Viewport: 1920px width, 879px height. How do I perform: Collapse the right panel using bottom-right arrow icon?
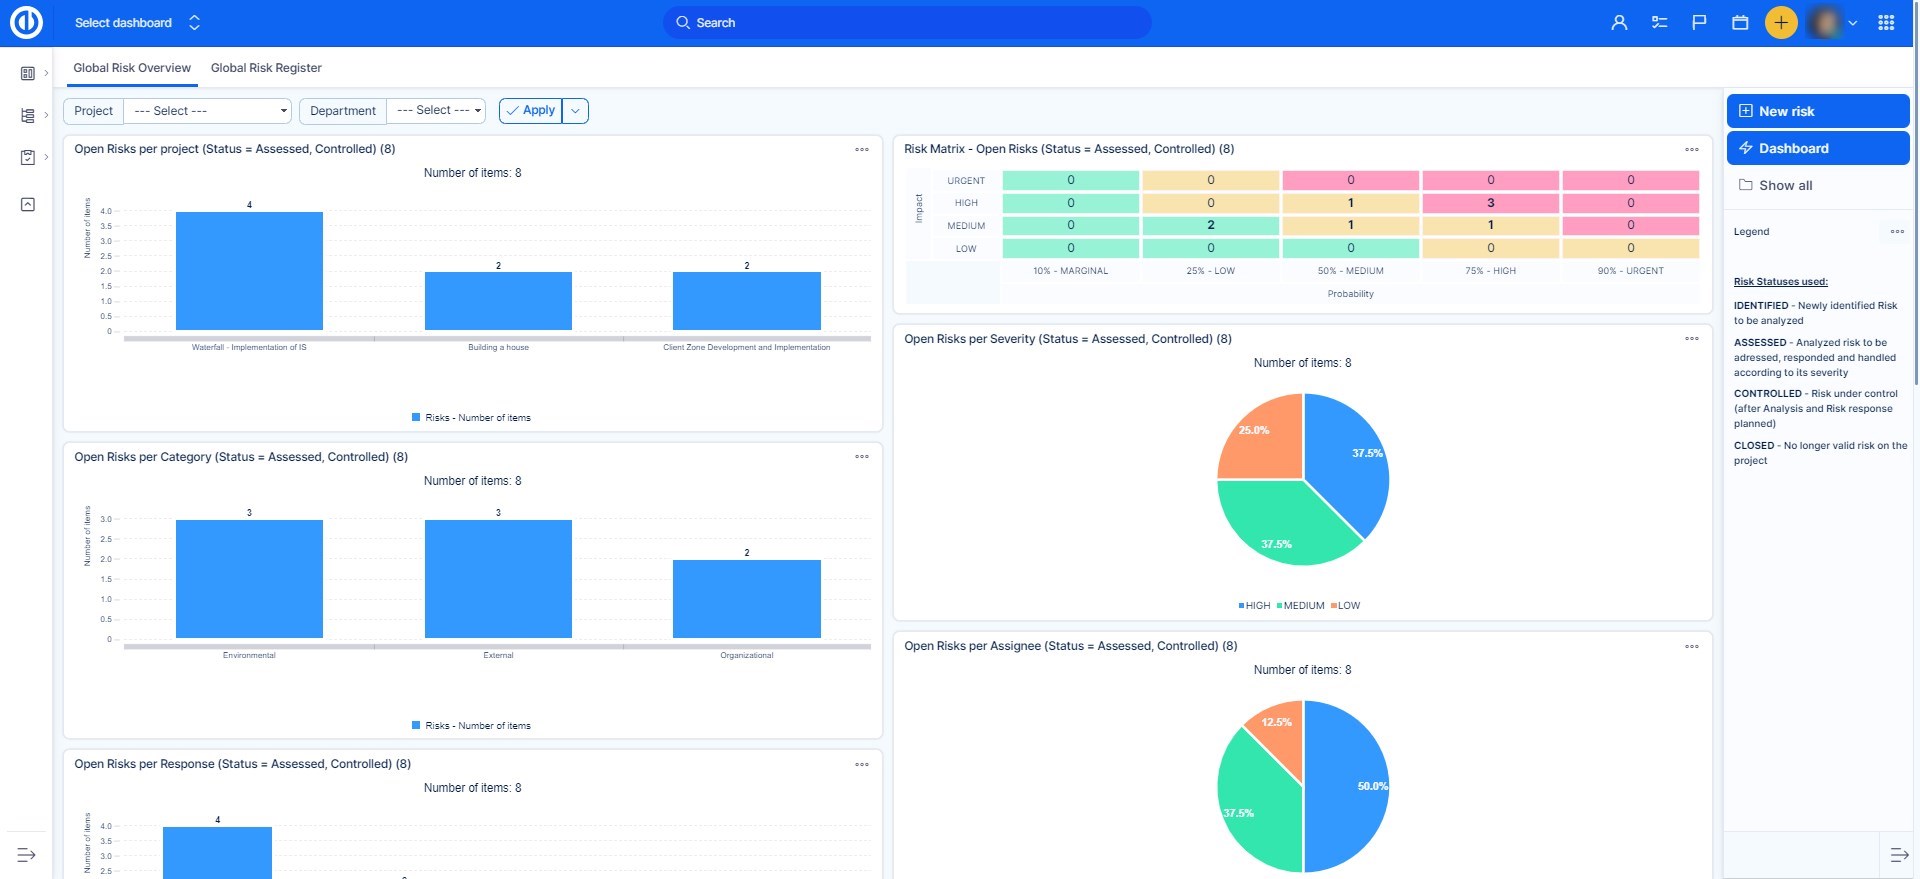[1899, 855]
